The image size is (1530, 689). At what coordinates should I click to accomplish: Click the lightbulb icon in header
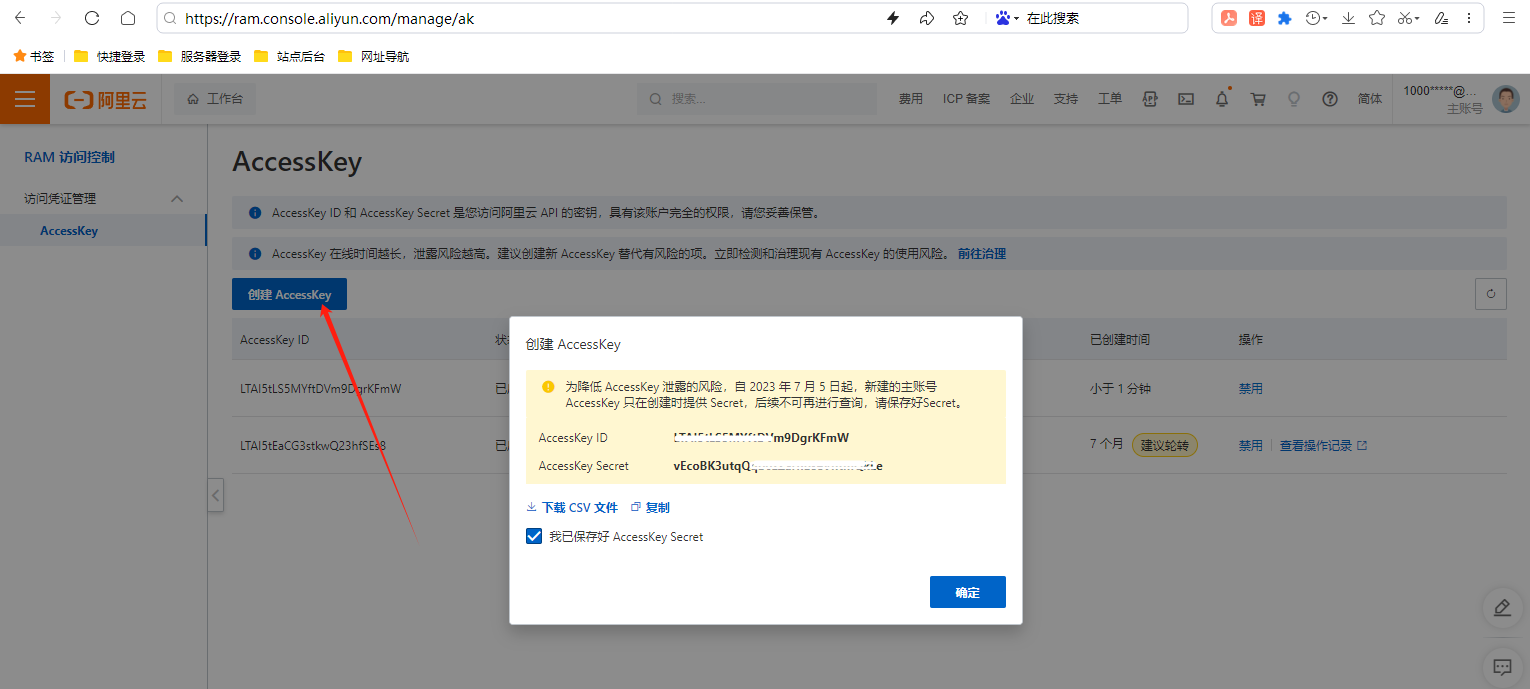tap(1294, 99)
